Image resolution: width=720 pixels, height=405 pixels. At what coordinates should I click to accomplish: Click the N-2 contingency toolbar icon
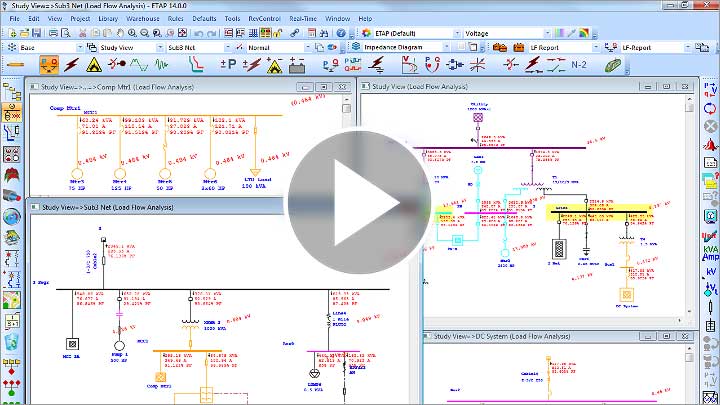[578, 64]
